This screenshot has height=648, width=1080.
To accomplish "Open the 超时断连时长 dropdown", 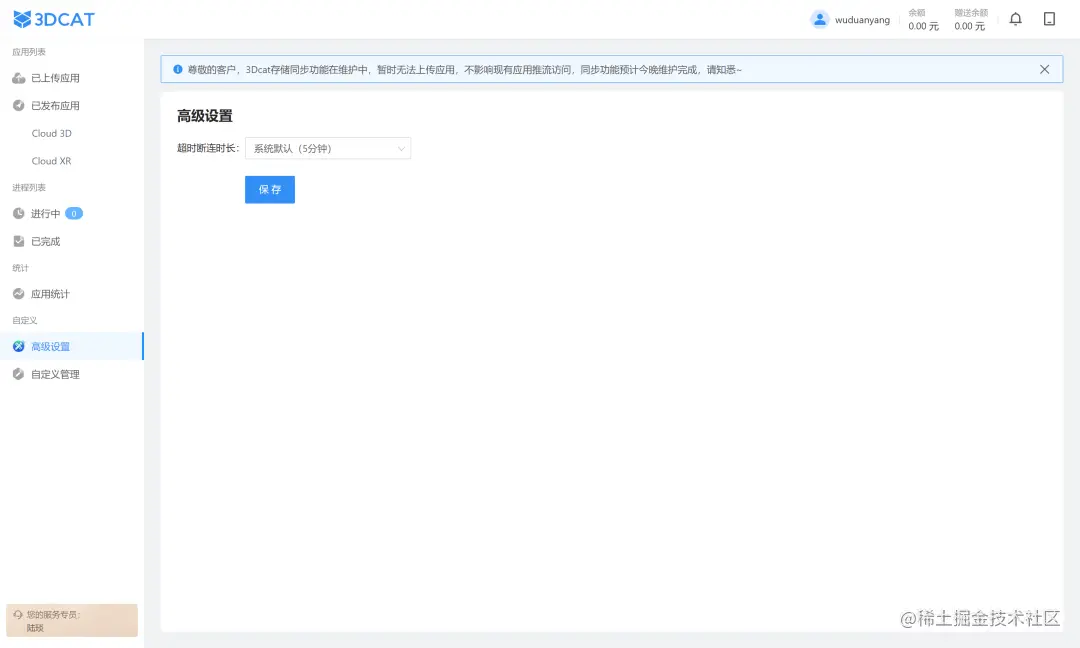I will (328, 148).
